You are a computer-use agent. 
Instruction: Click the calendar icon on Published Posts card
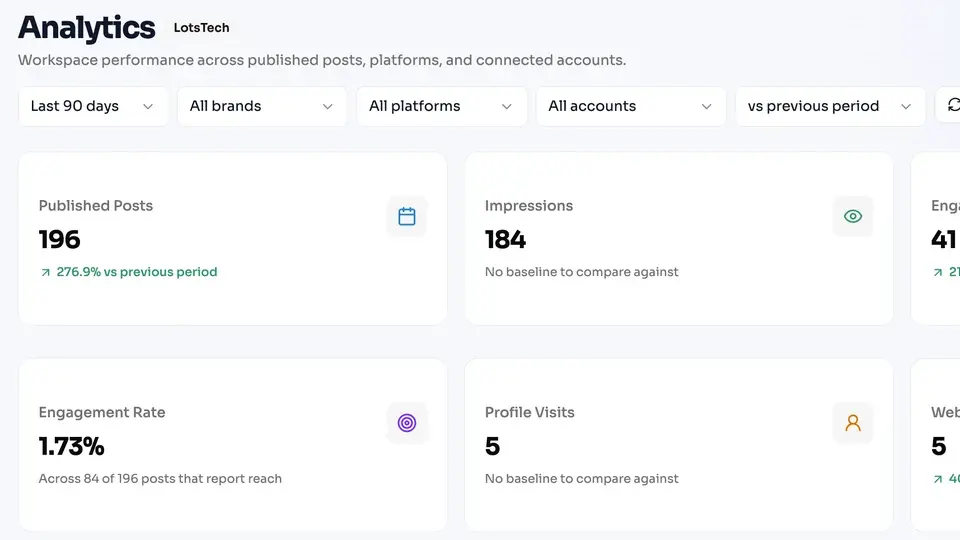[407, 216]
